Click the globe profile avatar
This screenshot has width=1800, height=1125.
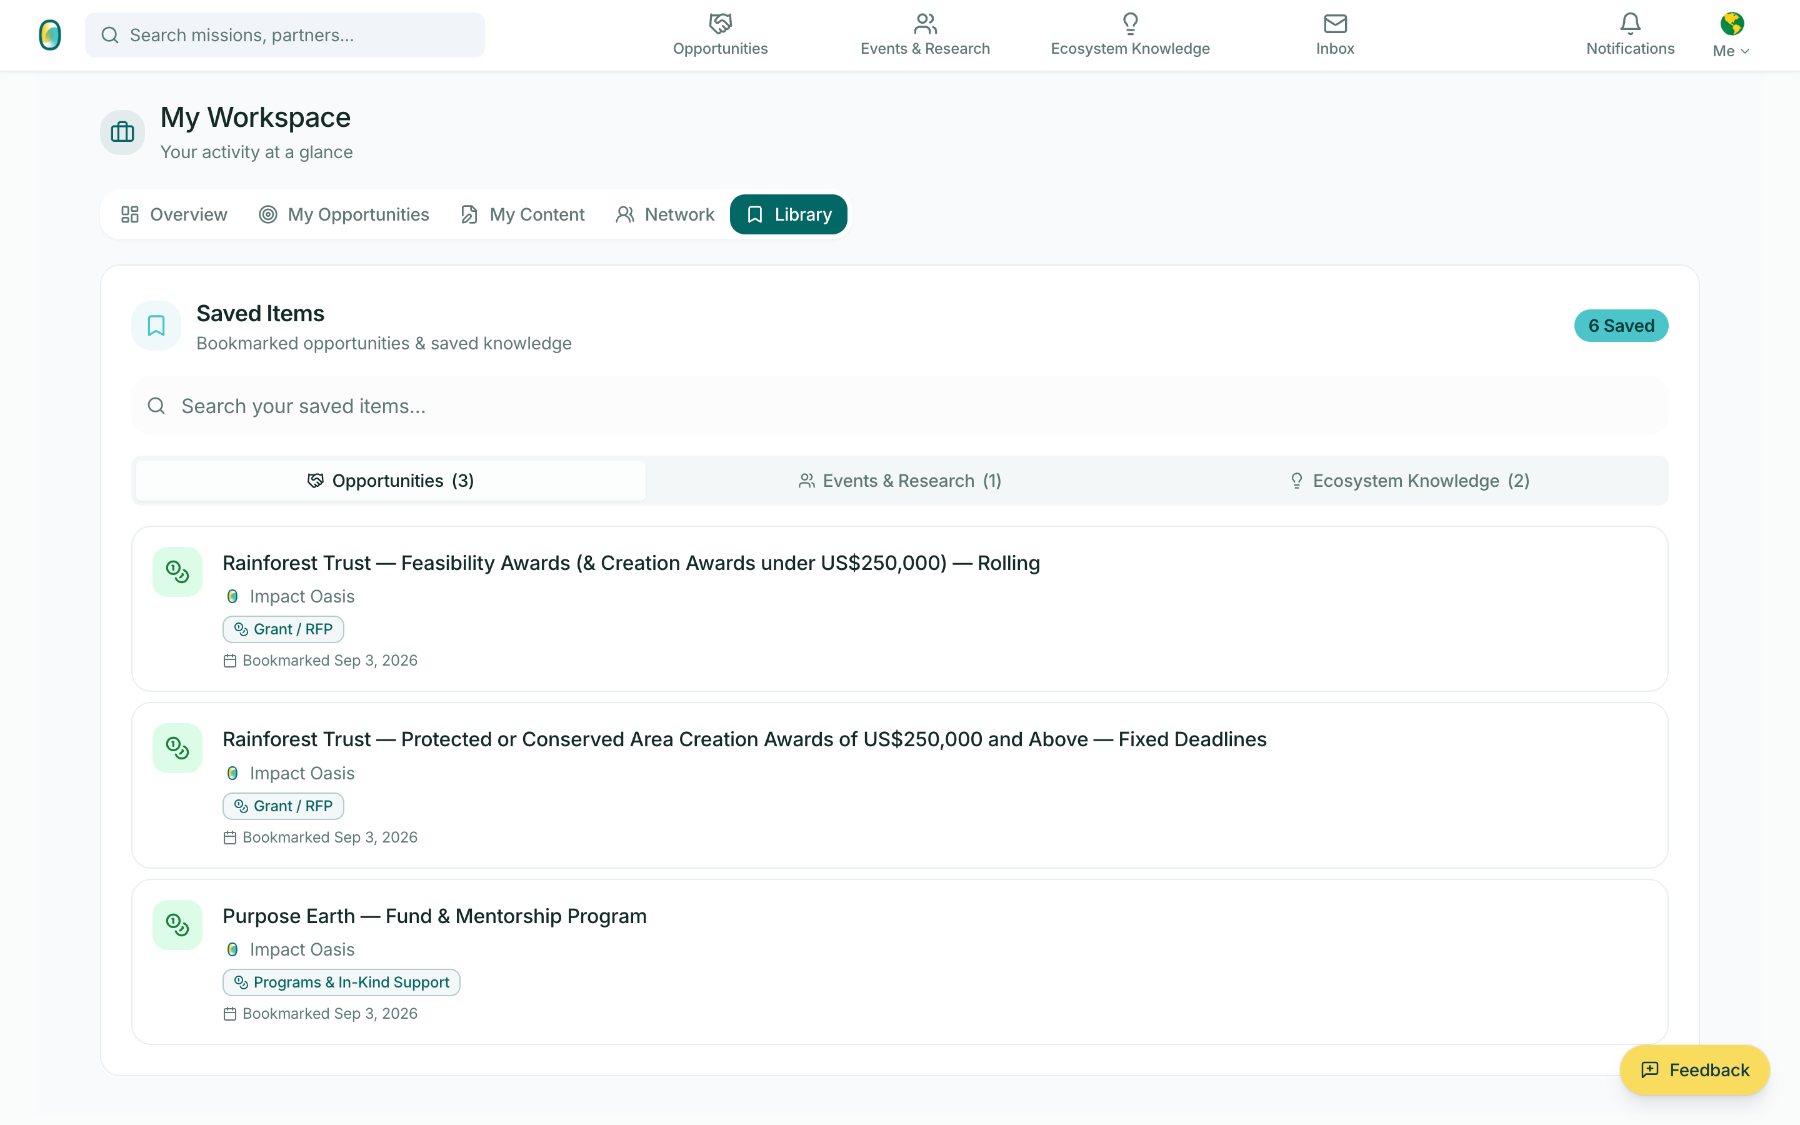click(x=1732, y=23)
